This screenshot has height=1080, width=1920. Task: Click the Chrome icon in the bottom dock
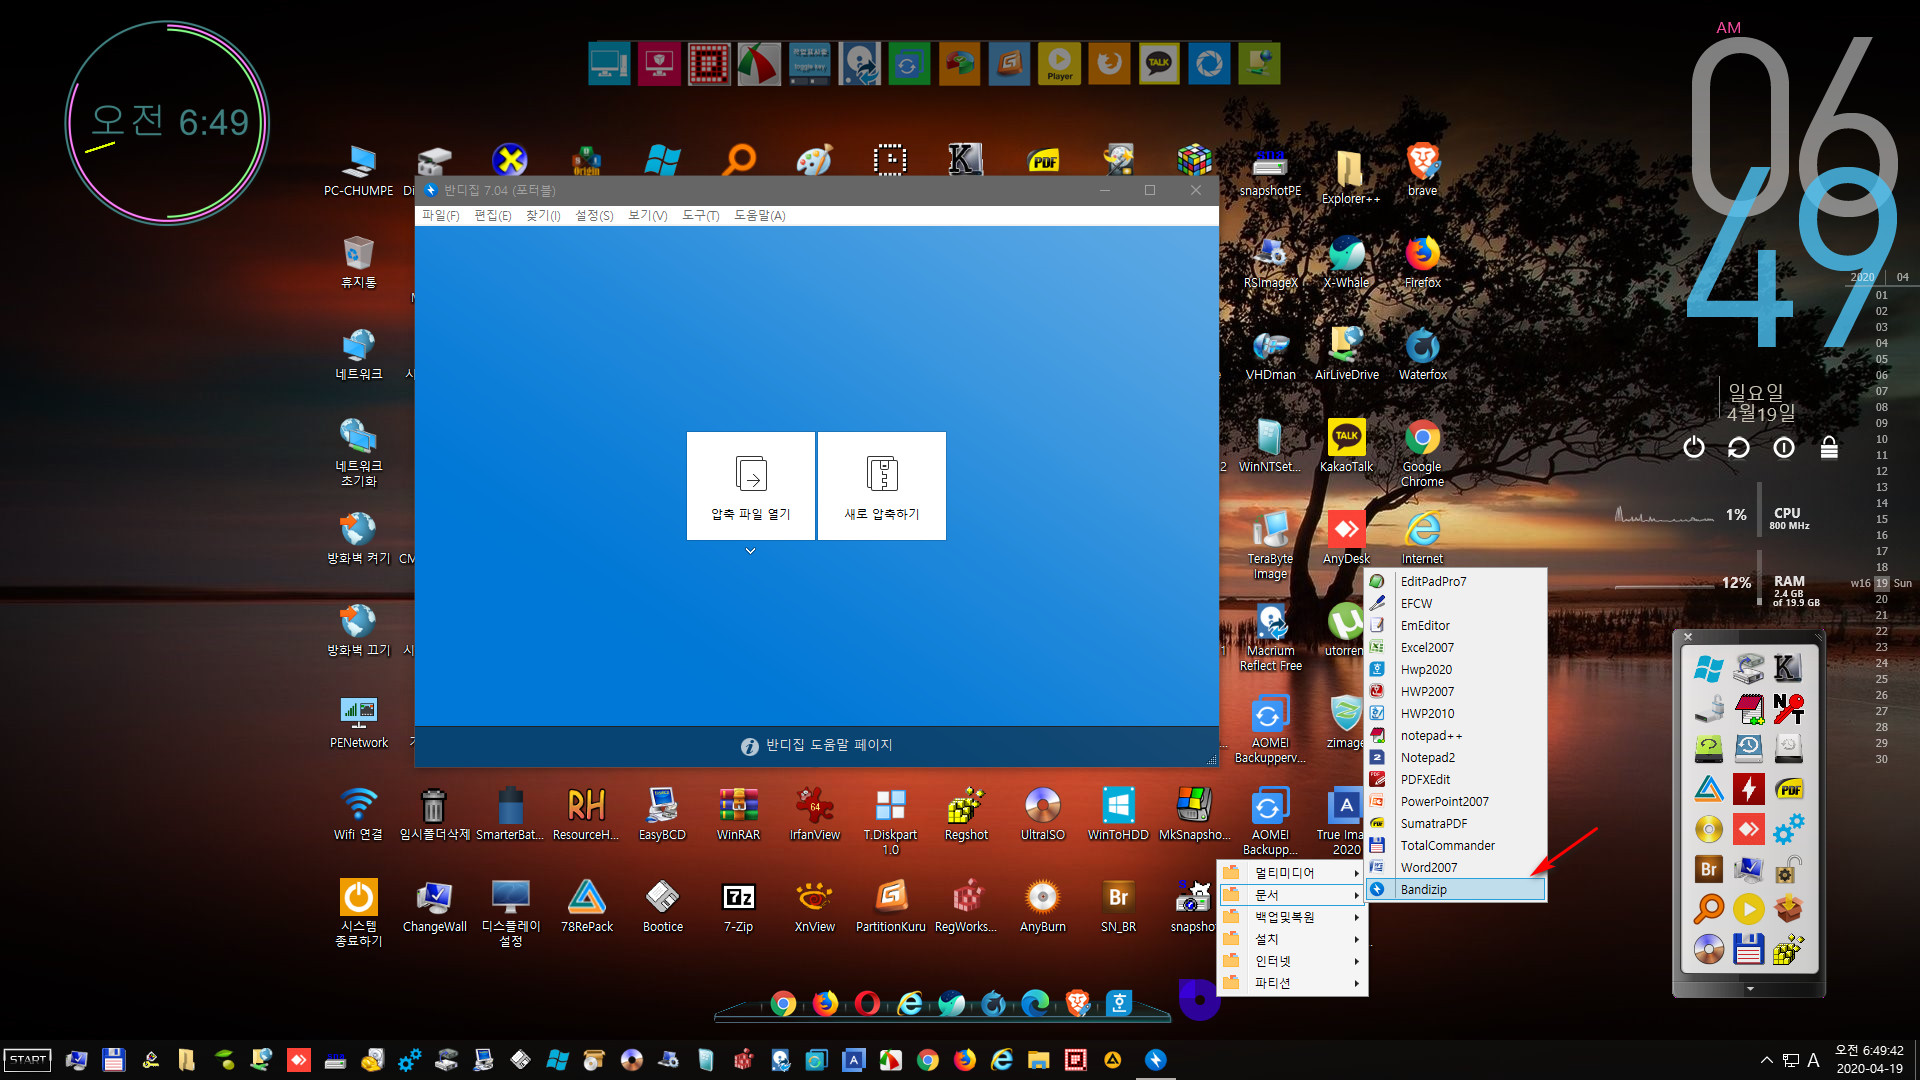coord(783,1003)
